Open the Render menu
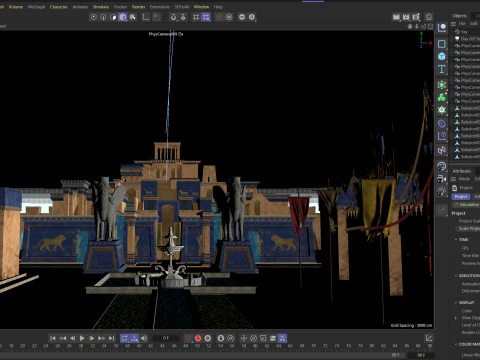Viewport: 480px width, 360px height. pyautogui.click(x=138, y=7)
